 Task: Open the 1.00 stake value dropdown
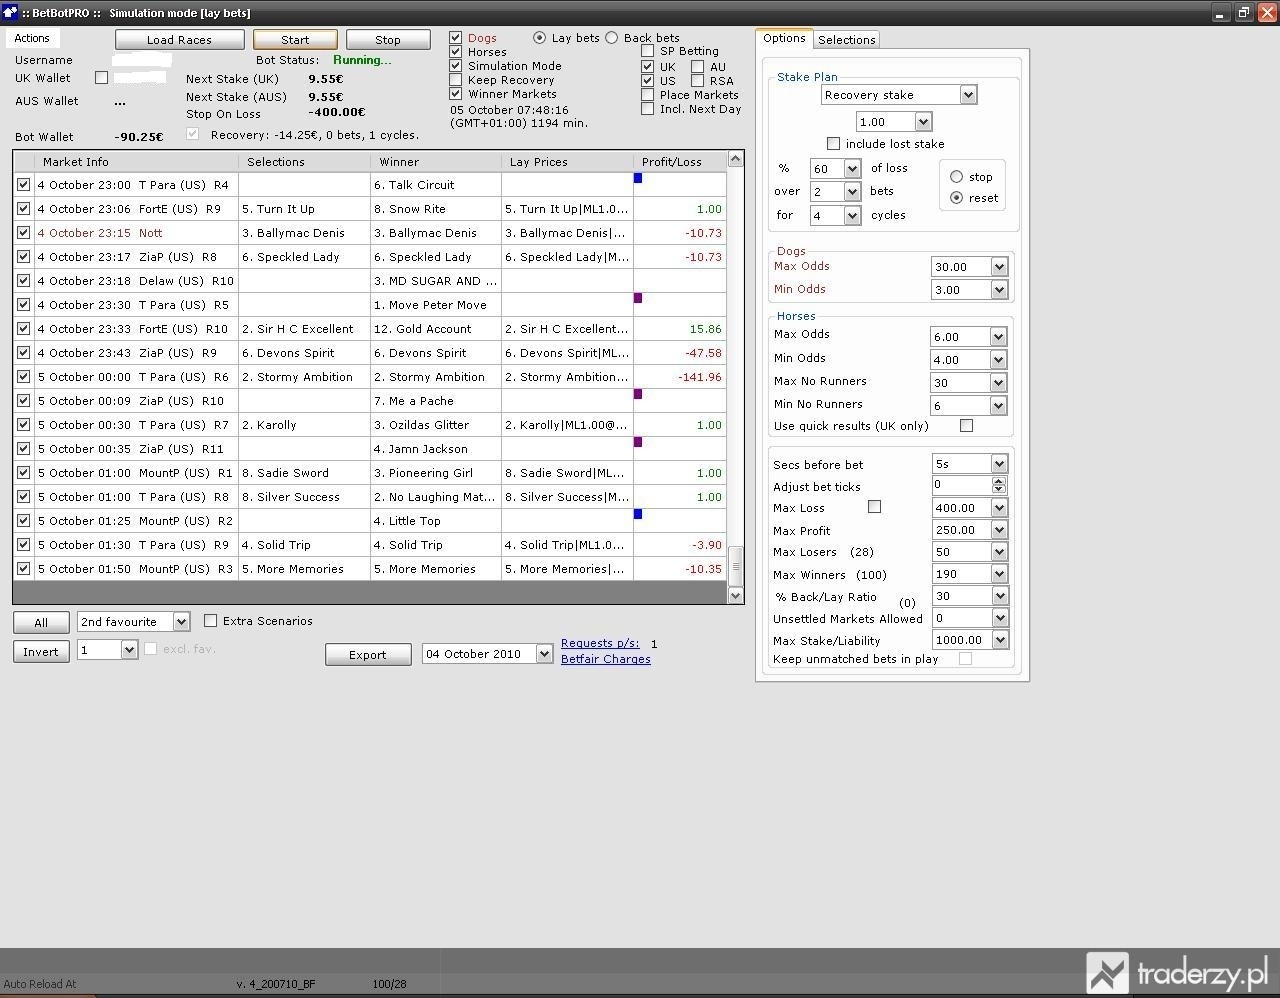coord(923,122)
